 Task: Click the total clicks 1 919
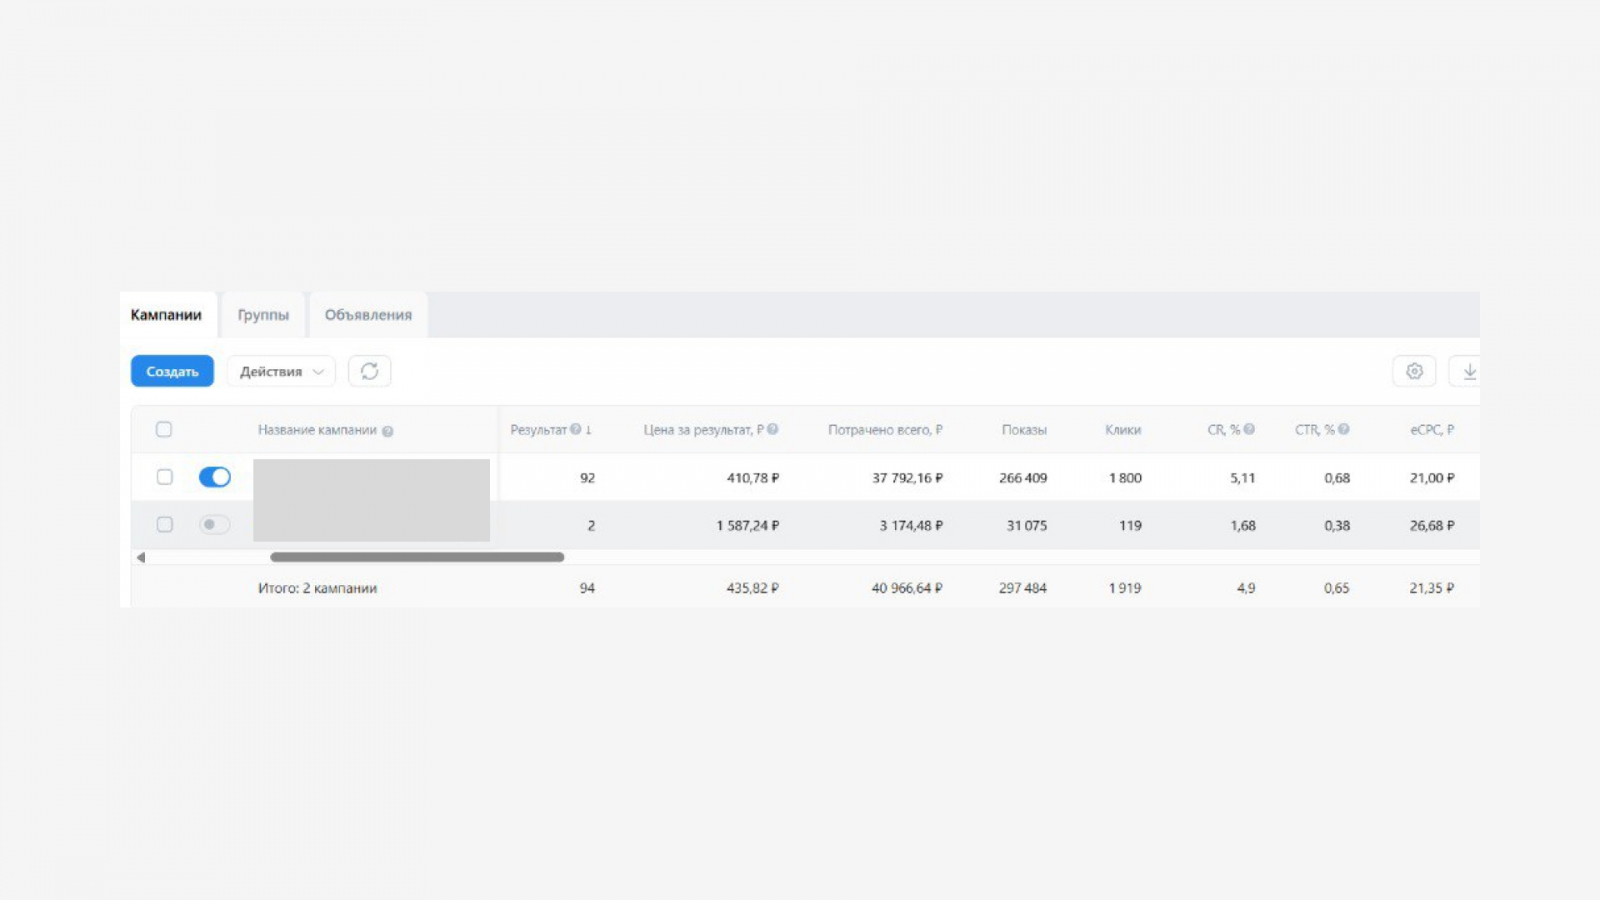[x=1125, y=588]
